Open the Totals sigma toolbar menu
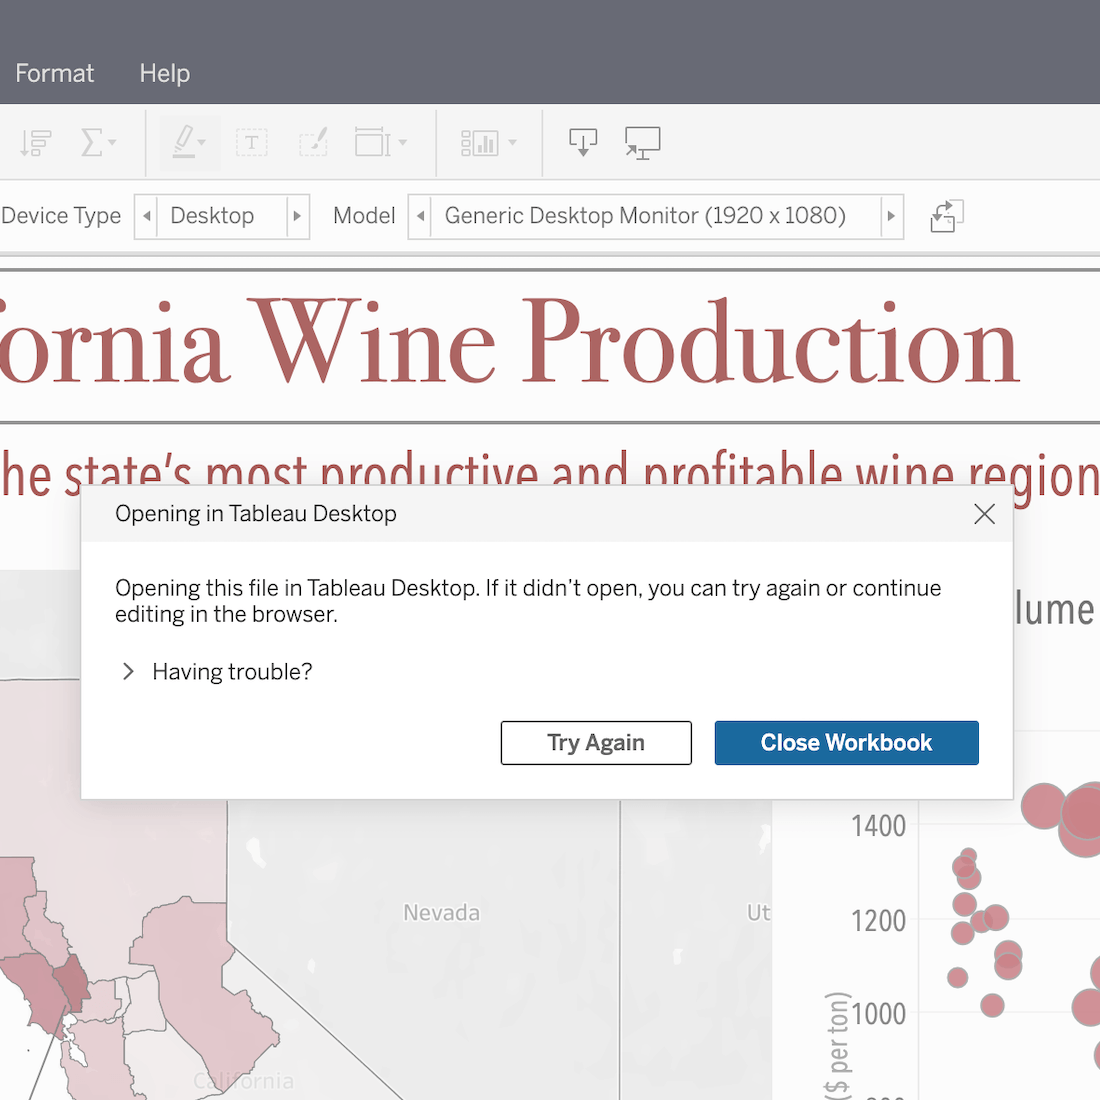This screenshot has height=1100, width=1100. [97, 143]
